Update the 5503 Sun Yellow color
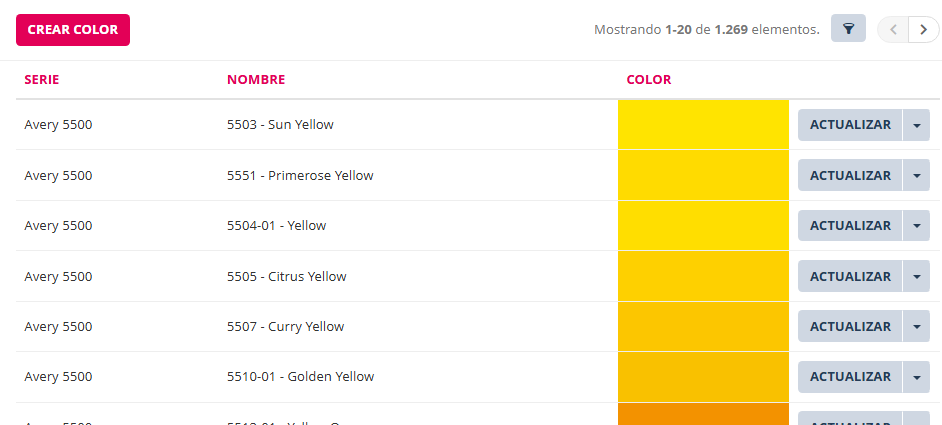 (x=850, y=125)
